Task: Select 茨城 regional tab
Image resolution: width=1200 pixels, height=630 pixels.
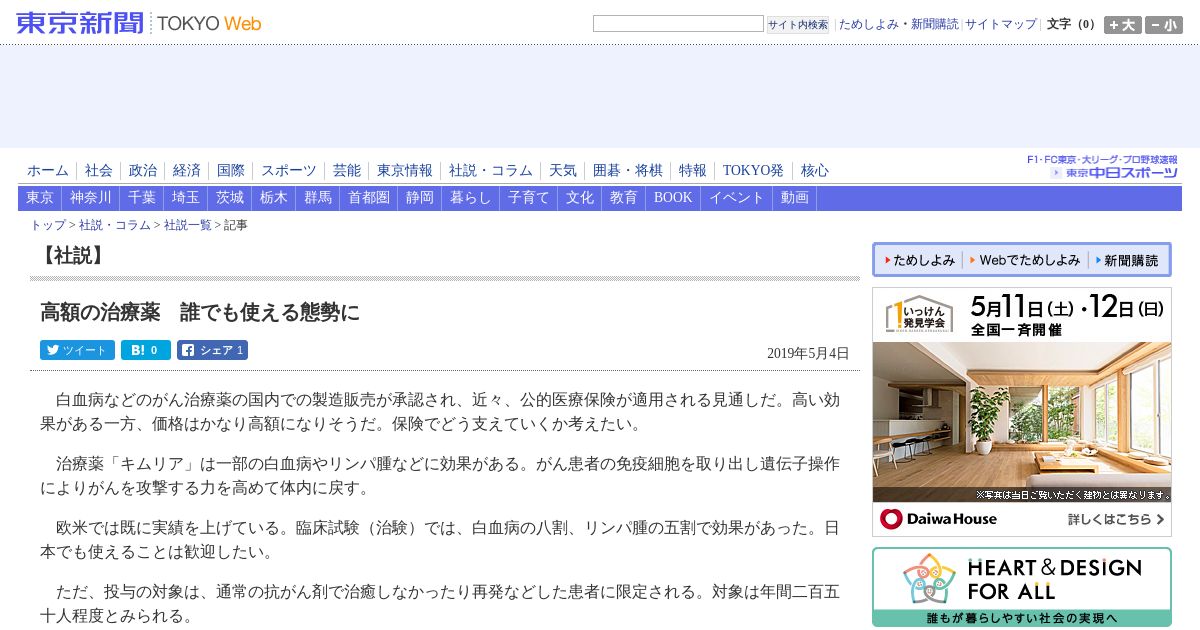Action: (230, 198)
